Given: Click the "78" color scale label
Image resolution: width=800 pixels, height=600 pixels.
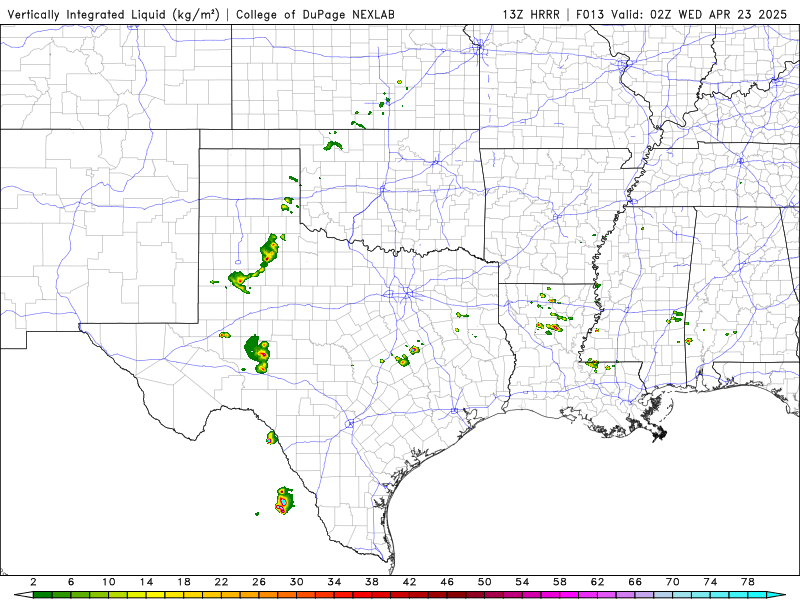Looking at the screenshot, I should point(748,582).
